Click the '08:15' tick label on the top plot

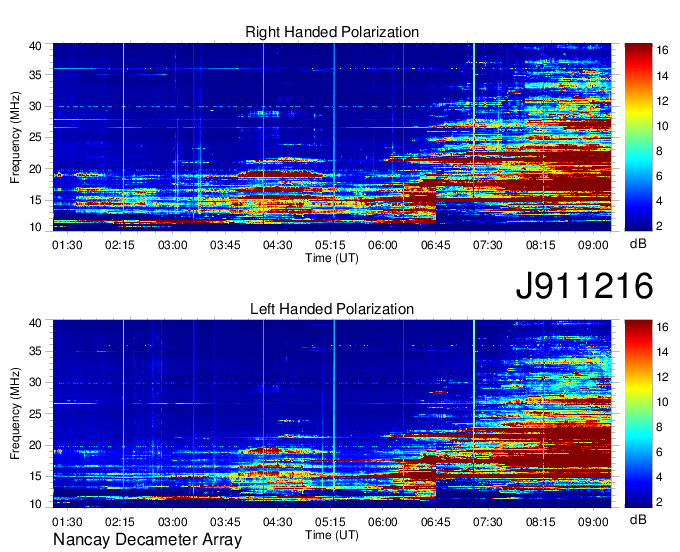point(540,245)
